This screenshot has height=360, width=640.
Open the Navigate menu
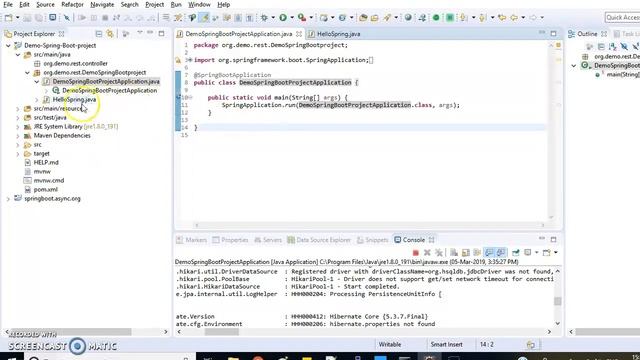[x=102, y=4]
